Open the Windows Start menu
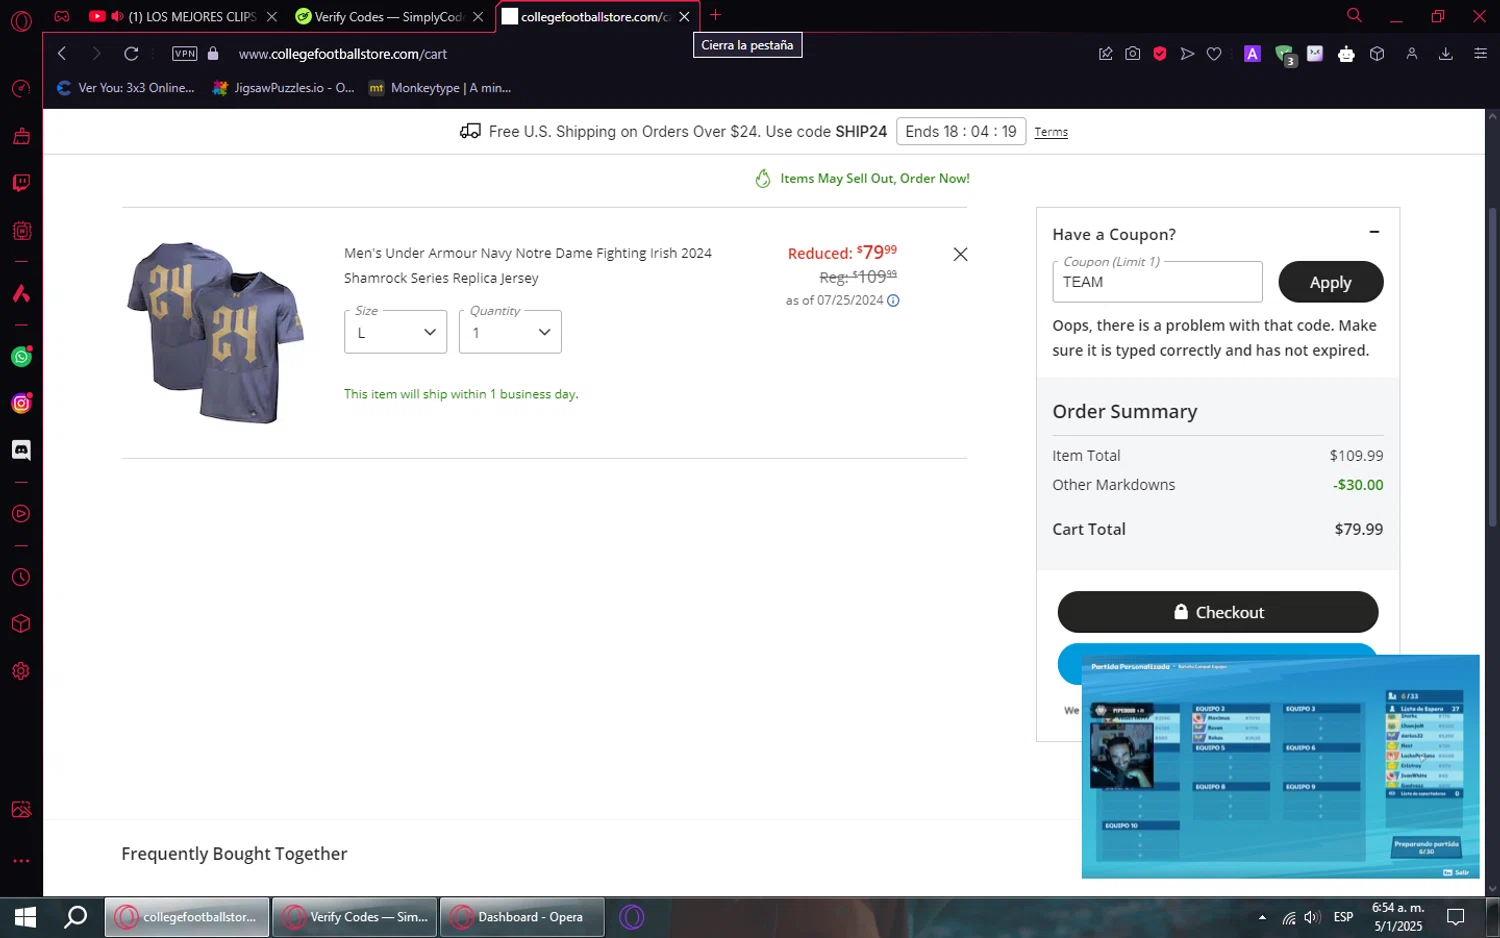1500x938 pixels. click(25, 917)
